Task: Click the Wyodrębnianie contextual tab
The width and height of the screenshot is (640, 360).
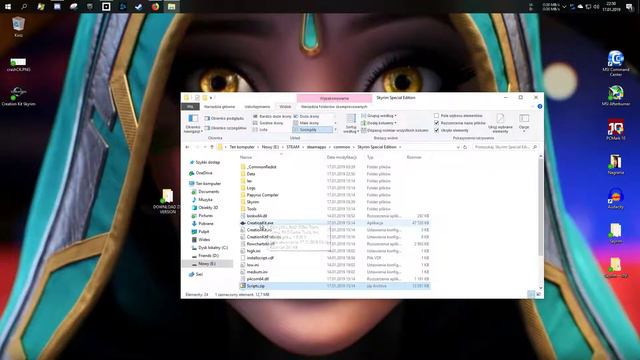Action: coord(334,98)
